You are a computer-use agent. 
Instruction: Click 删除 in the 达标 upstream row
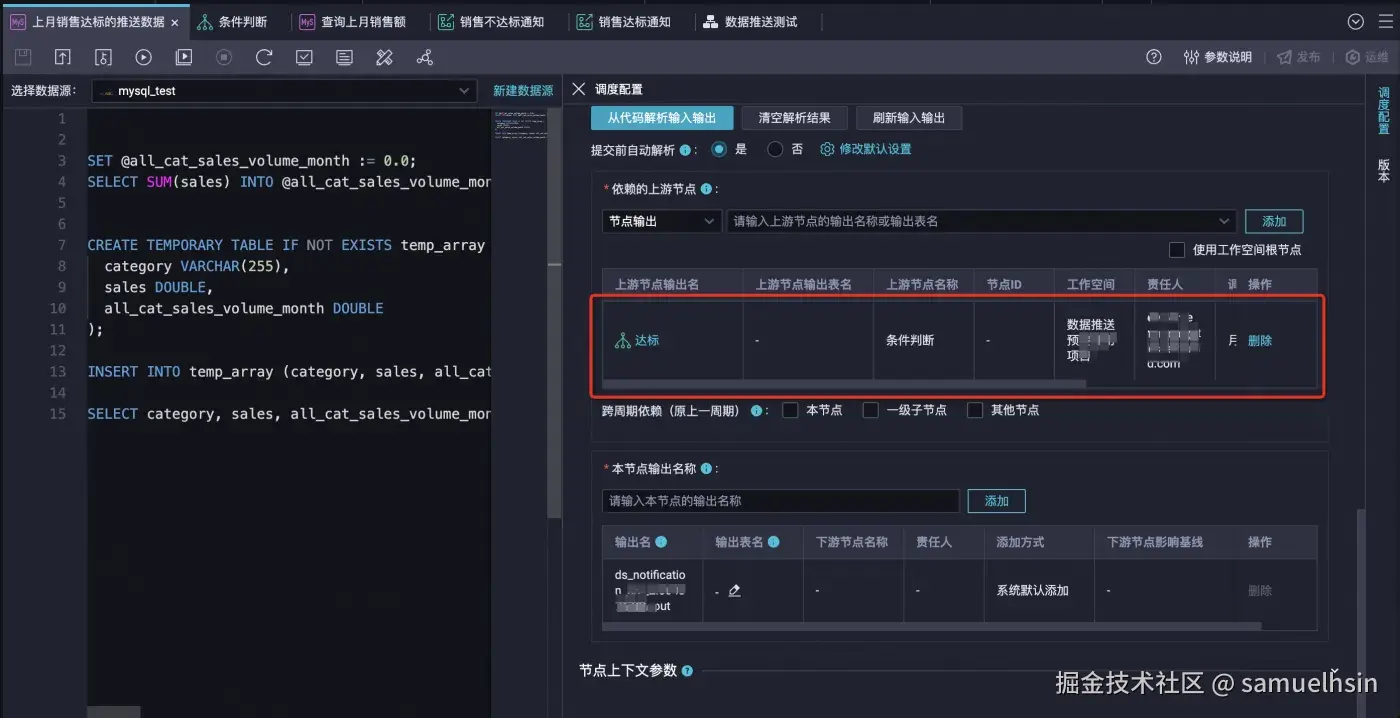pos(1260,341)
